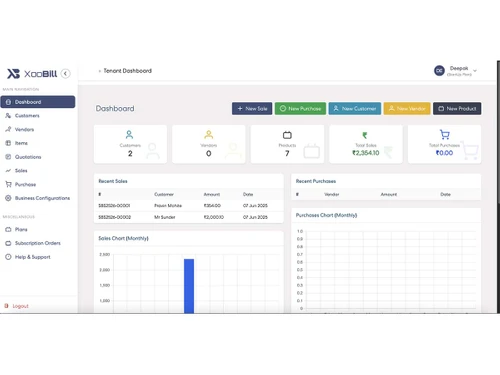Click the Deepak user avatar
The image size is (500, 375).
439,71
